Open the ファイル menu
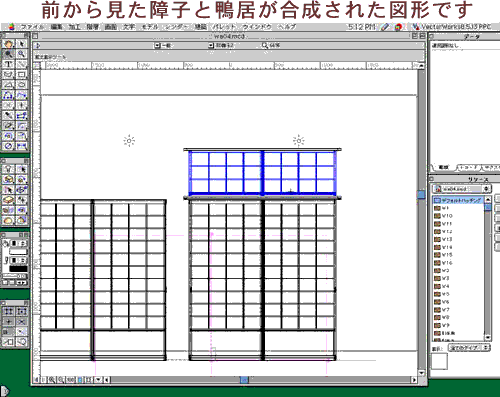 [32, 27]
